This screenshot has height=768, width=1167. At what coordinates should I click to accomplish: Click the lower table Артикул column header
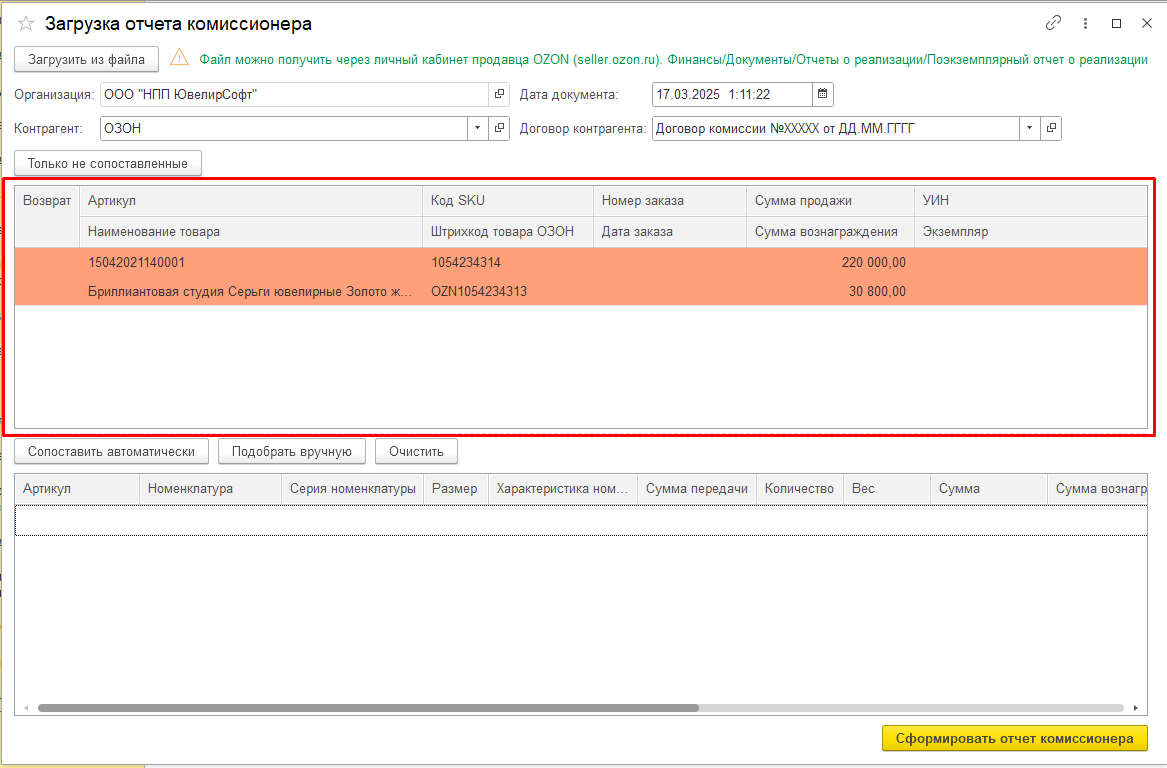click(x=77, y=489)
